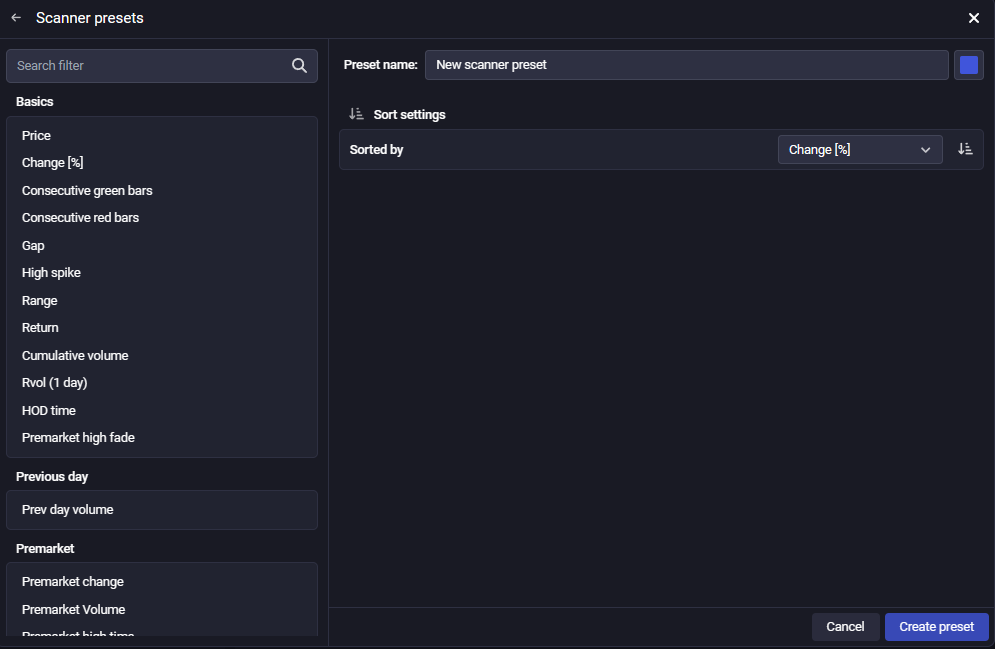The width and height of the screenshot is (995, 649).
Task: Select Prev day volume filter
Action: pos(67,510)
